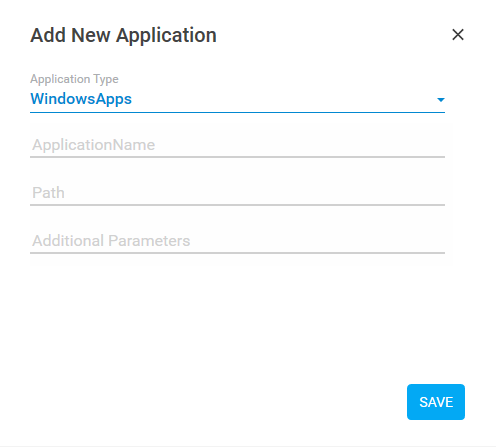Place cursor in the Path input
Image resolution: width=496 pixels, height=447 pixels.
pos(237,193)
